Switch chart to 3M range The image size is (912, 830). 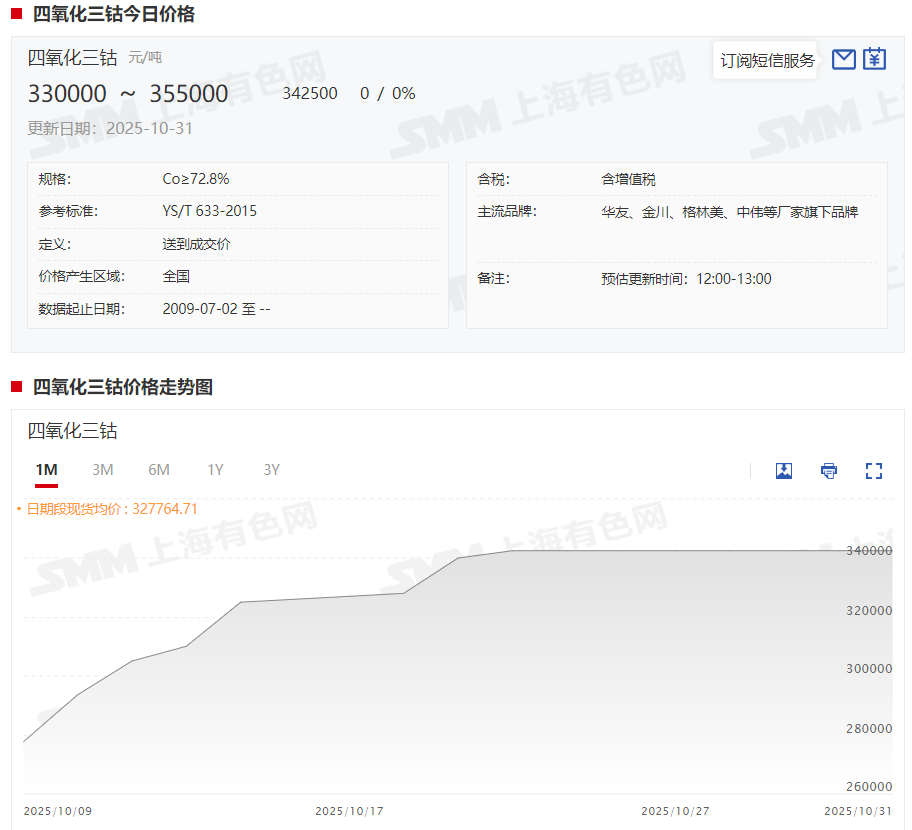coord(103,470)
